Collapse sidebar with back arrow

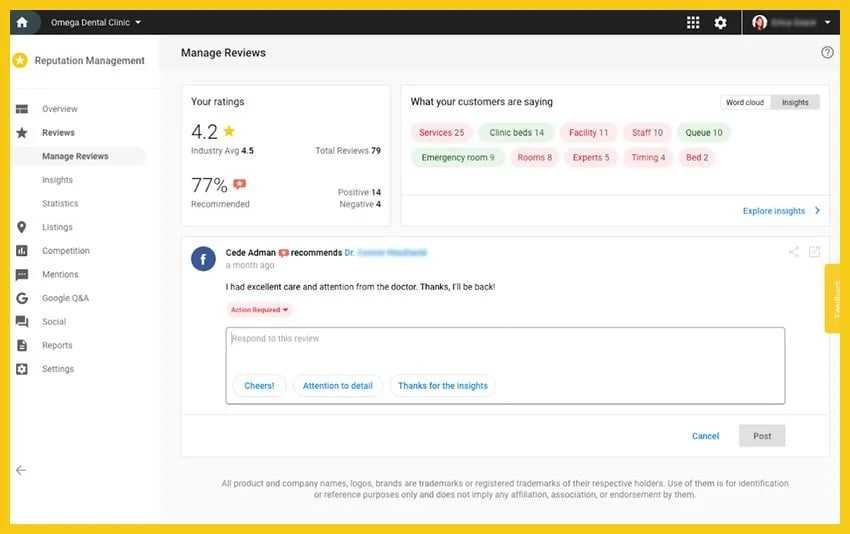(x=21, y=470)
